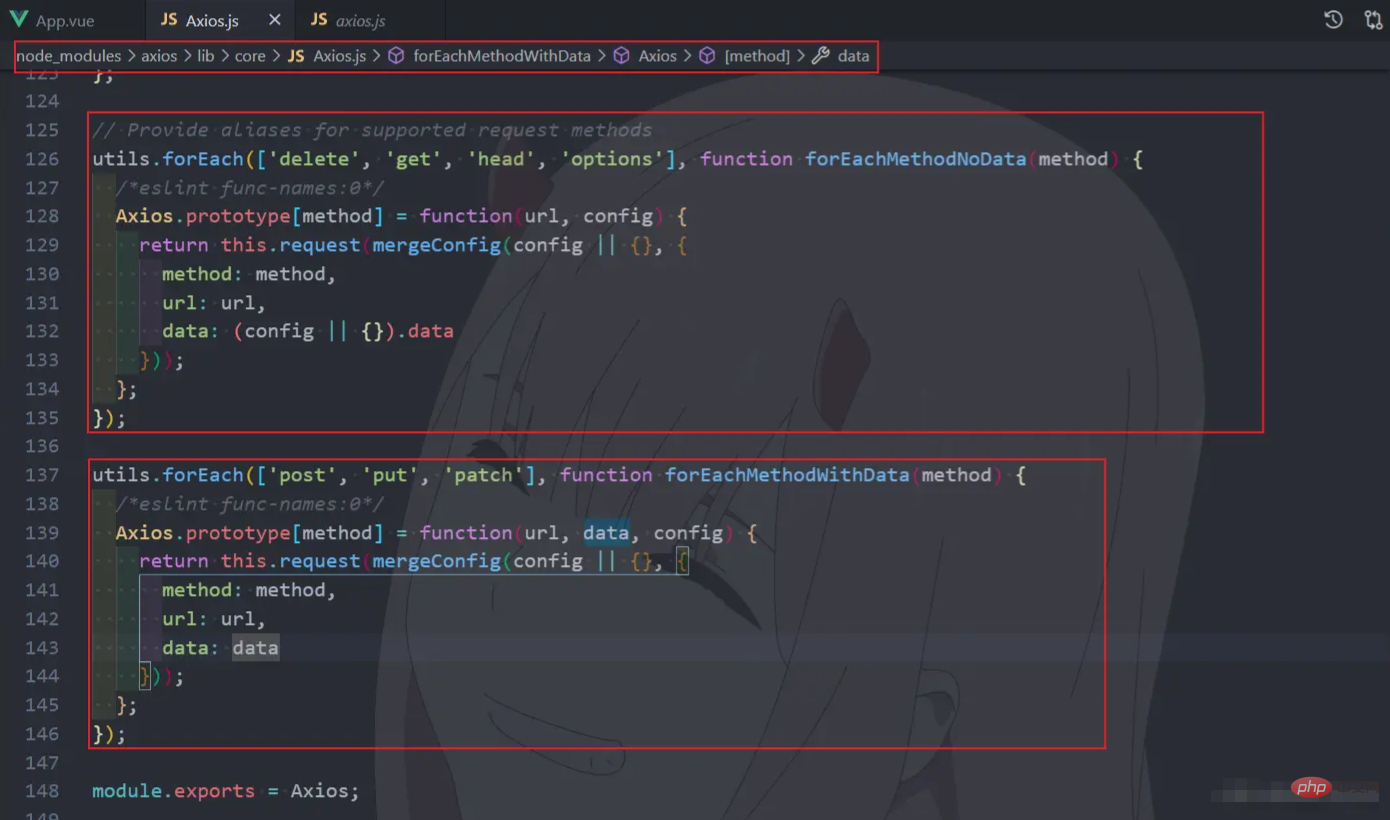Open the [method] breadcrumb symbol
This screenshot has width=1390, height=820.
[745, 56]
